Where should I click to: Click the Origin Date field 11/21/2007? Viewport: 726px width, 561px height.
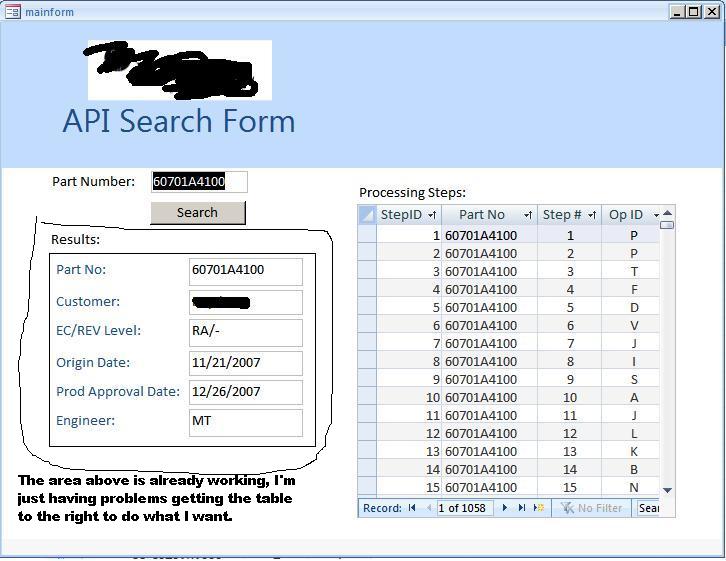pyautogui.click(x=246, y=363)
